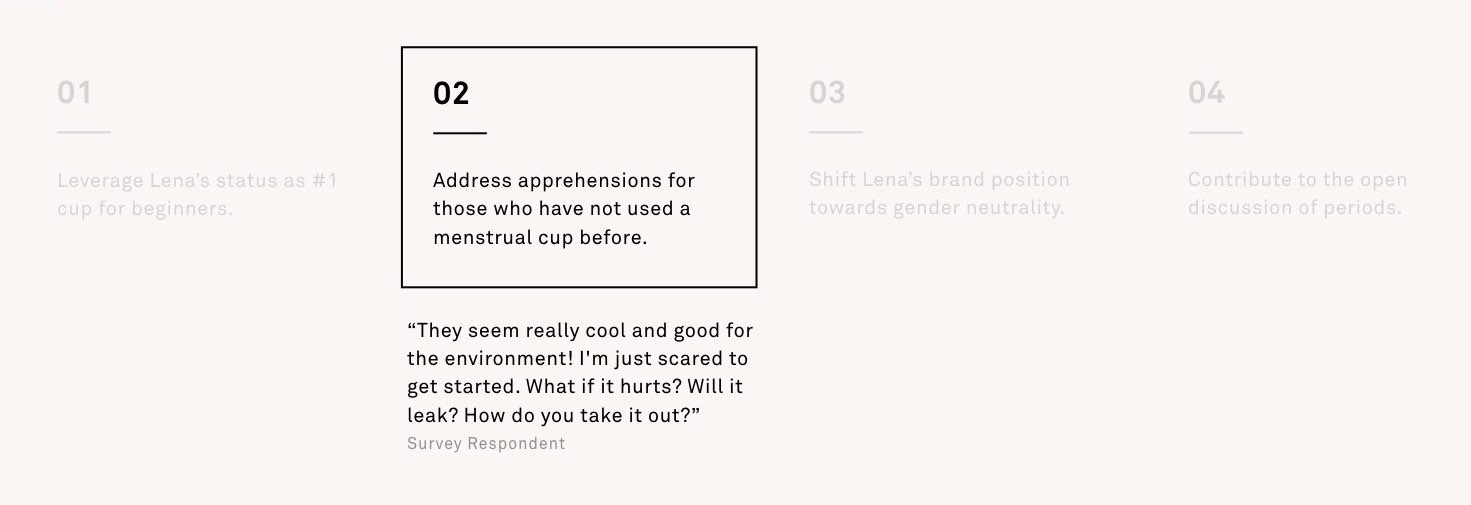The width and height of the screenshot is (1471, 505).
Task: Click the 'Address apprehensions' description in active card
Action: [564, 210]
